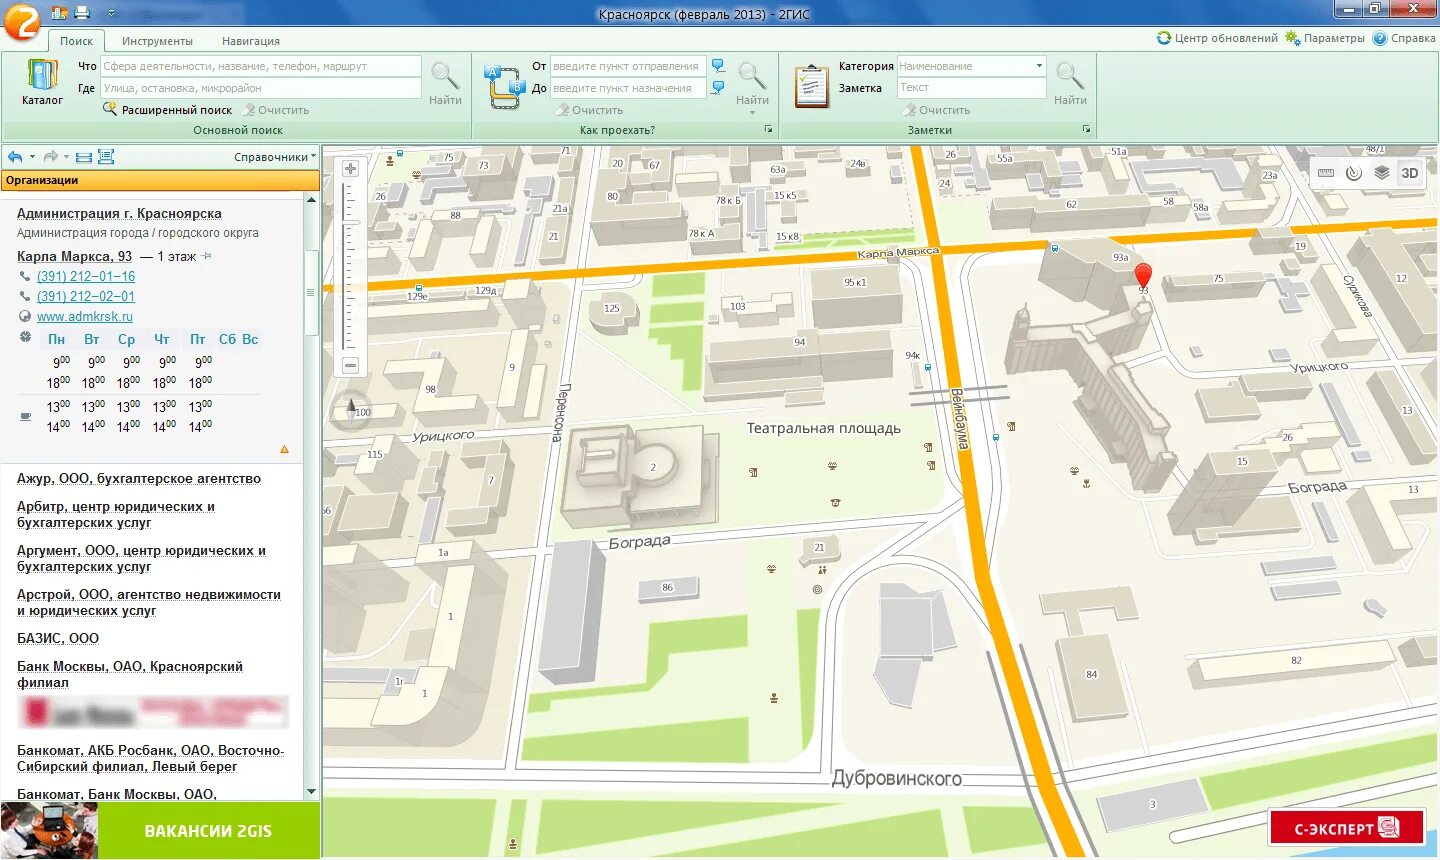
Task: Click scroll up arrow of organizations list
Action: click(x=311, y=200)
